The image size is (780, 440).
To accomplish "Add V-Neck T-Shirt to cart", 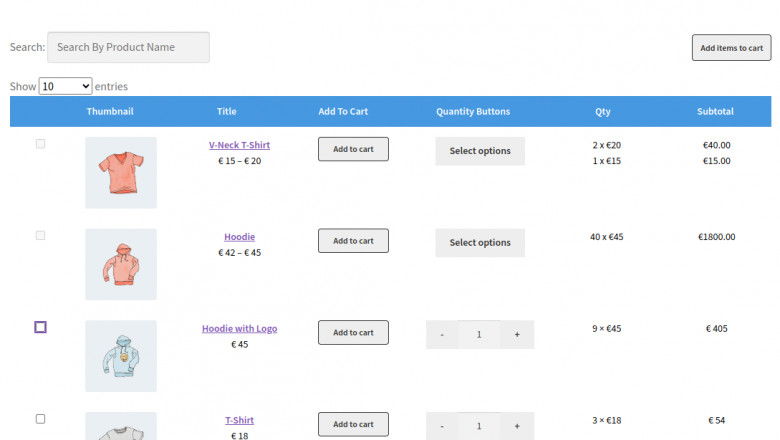I will click(353, 149).
